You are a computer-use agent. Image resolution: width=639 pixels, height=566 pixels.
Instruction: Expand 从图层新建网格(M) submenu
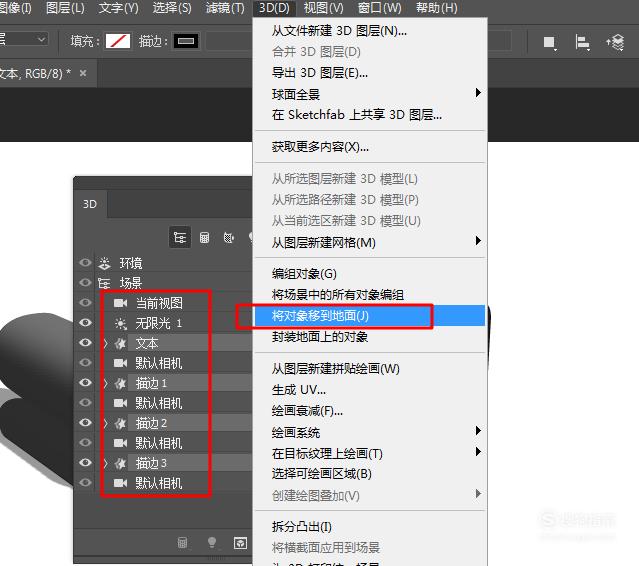tap(370, 242)
